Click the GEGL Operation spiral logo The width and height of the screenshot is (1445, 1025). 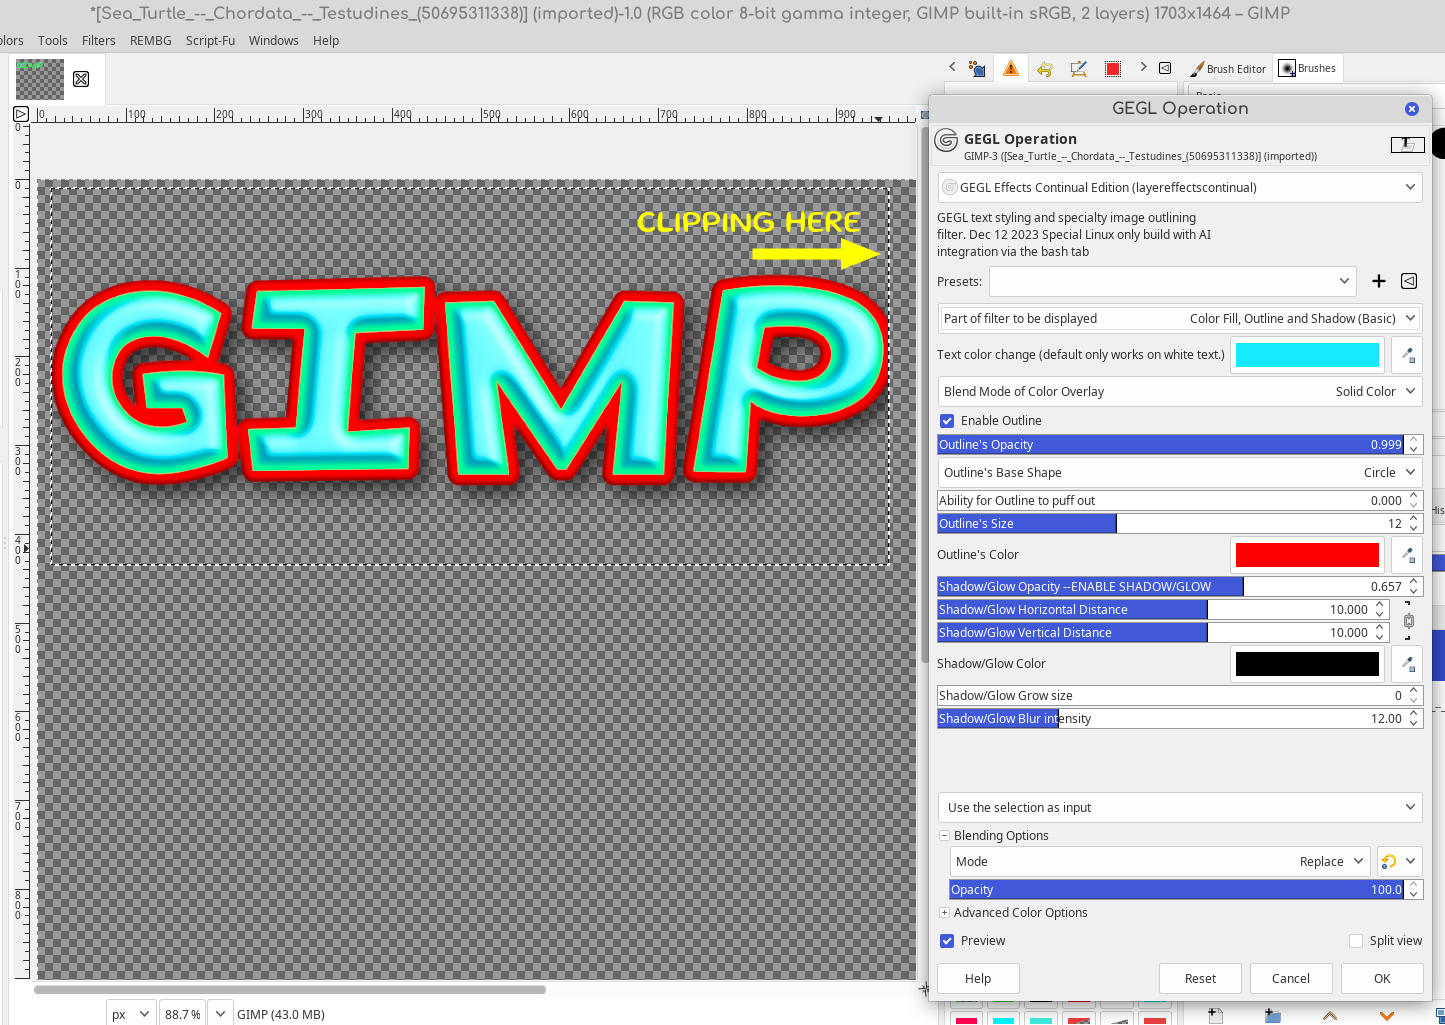[946, 141]
